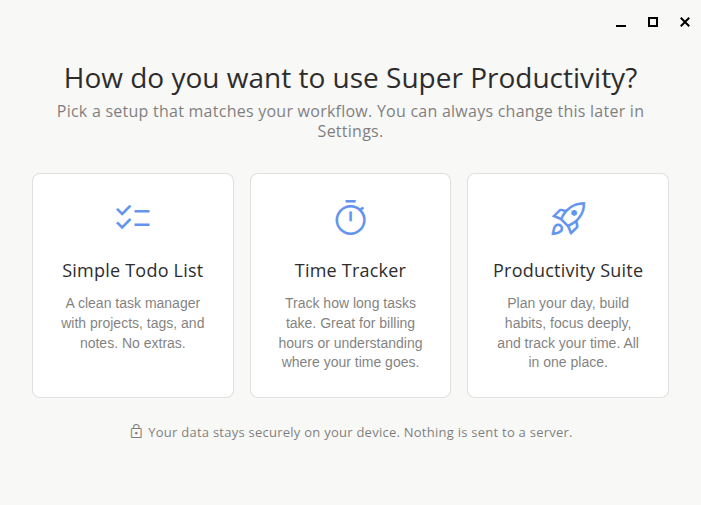The height and width of the screenshot is (505, 701).
Task: Click the "Time Tracker" title text
Action: [350, 271]
